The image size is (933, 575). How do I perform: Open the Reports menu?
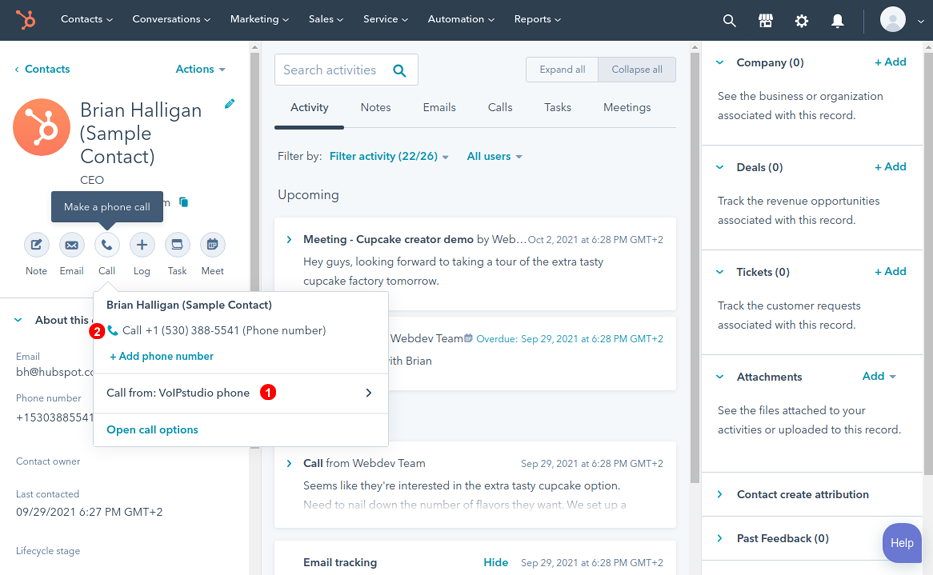(x=537, y=19)
